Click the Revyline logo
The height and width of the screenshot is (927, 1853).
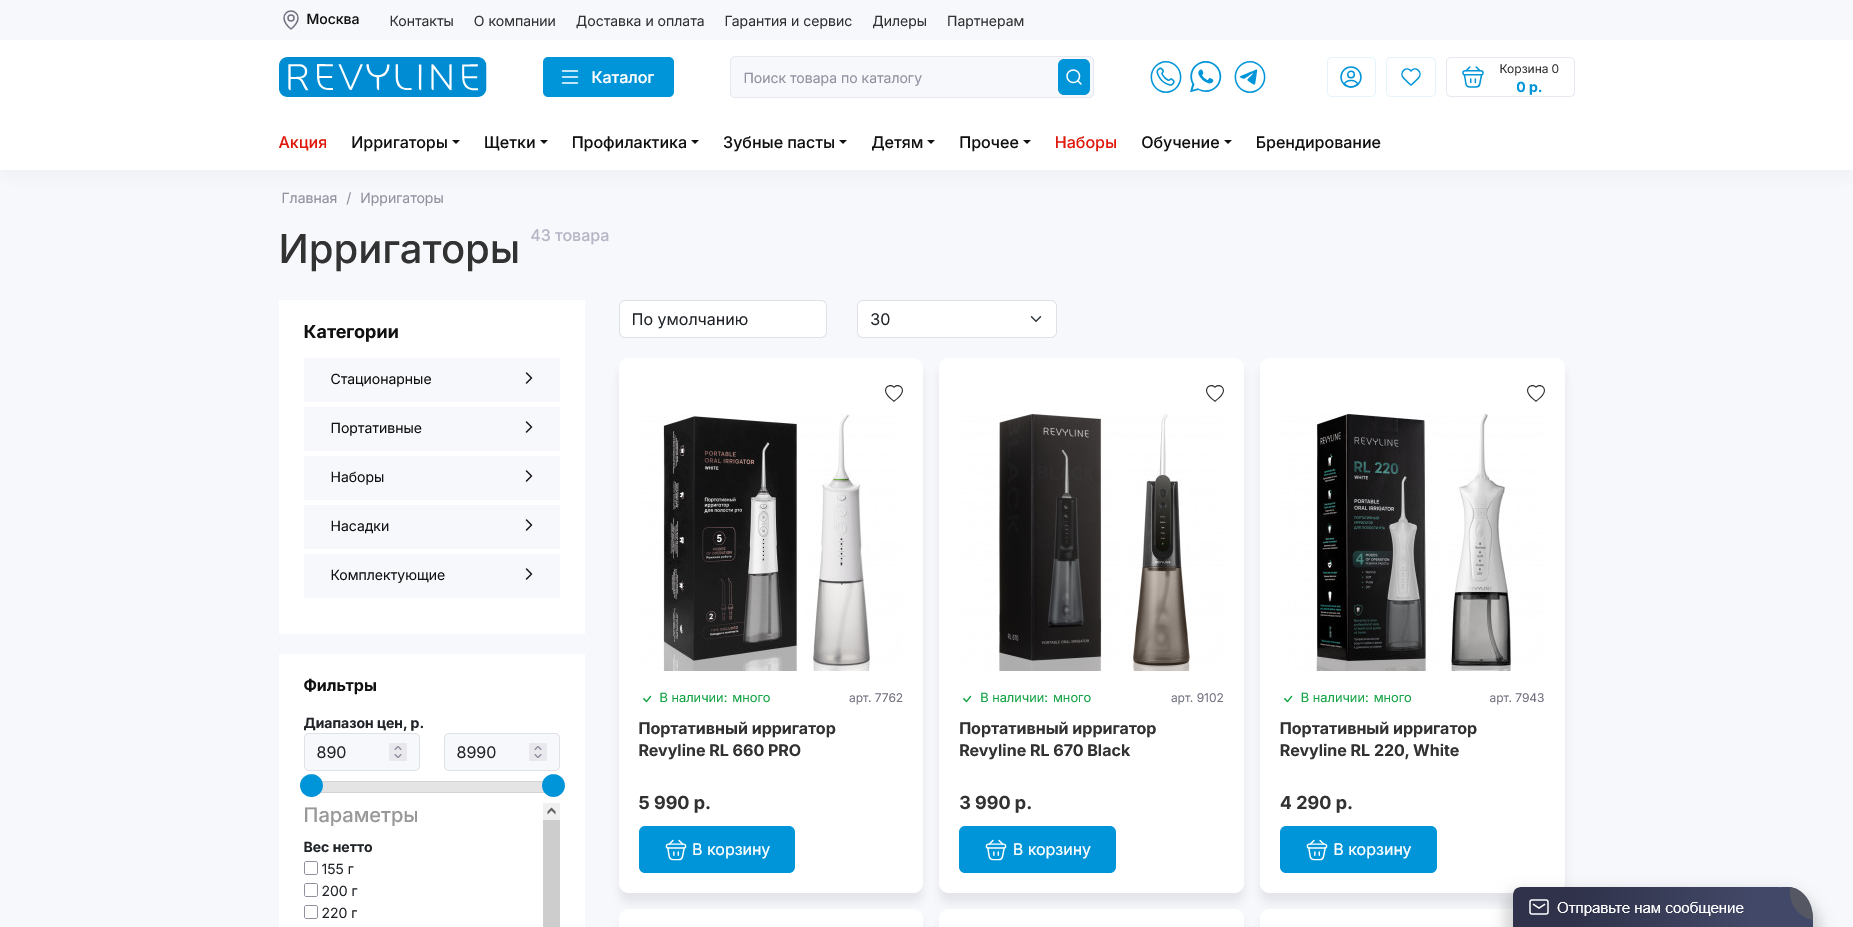pyautogui.click(x=382, y=77)
